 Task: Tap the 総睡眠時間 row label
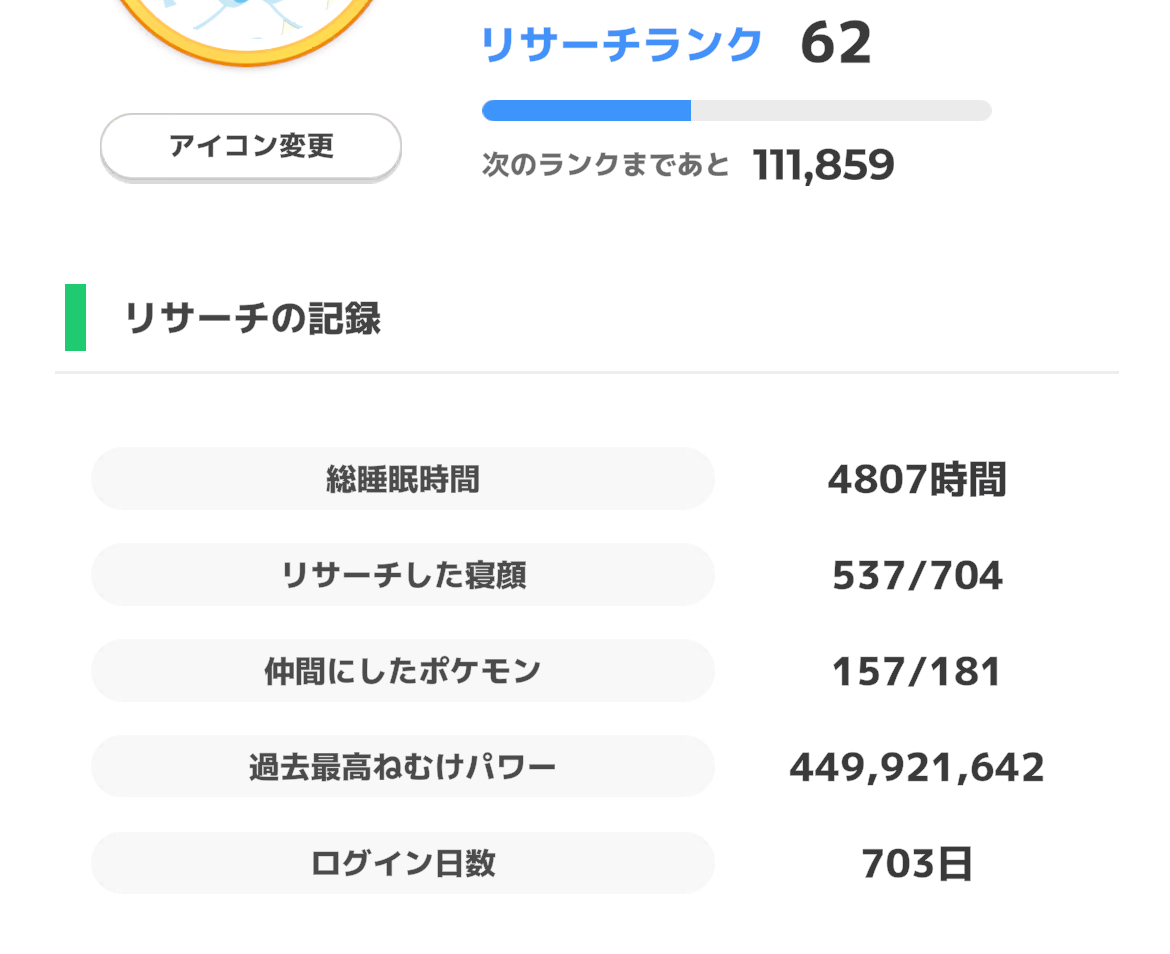(403, 479)
